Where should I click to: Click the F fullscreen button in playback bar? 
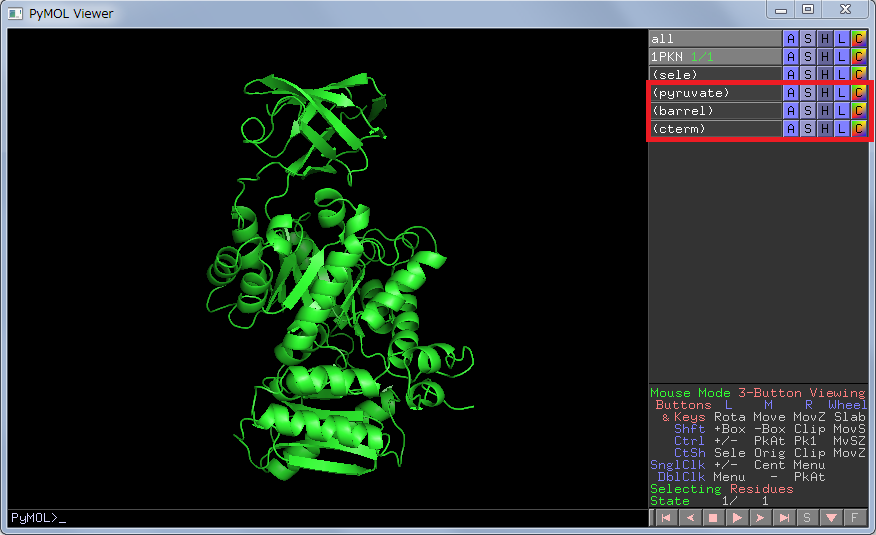[855, 518]
